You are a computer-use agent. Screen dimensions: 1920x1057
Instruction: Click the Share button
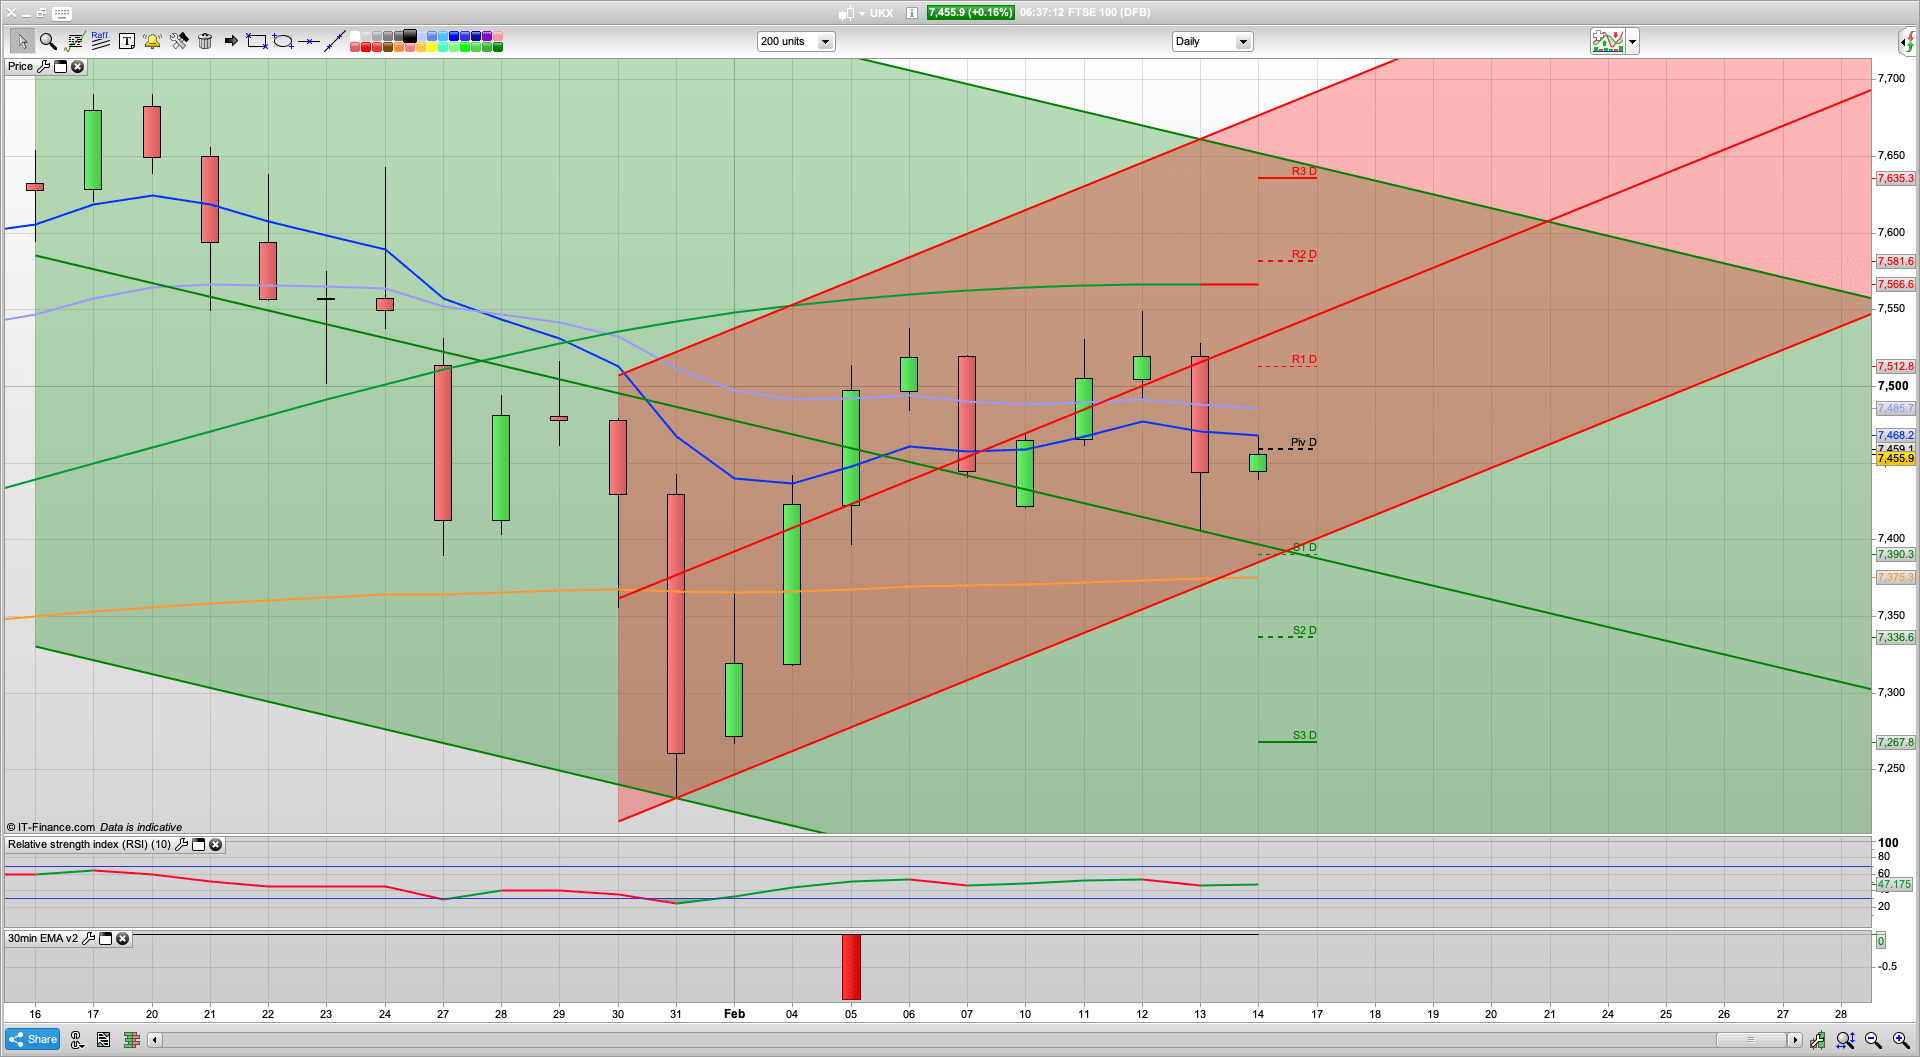click(33, 1040)
